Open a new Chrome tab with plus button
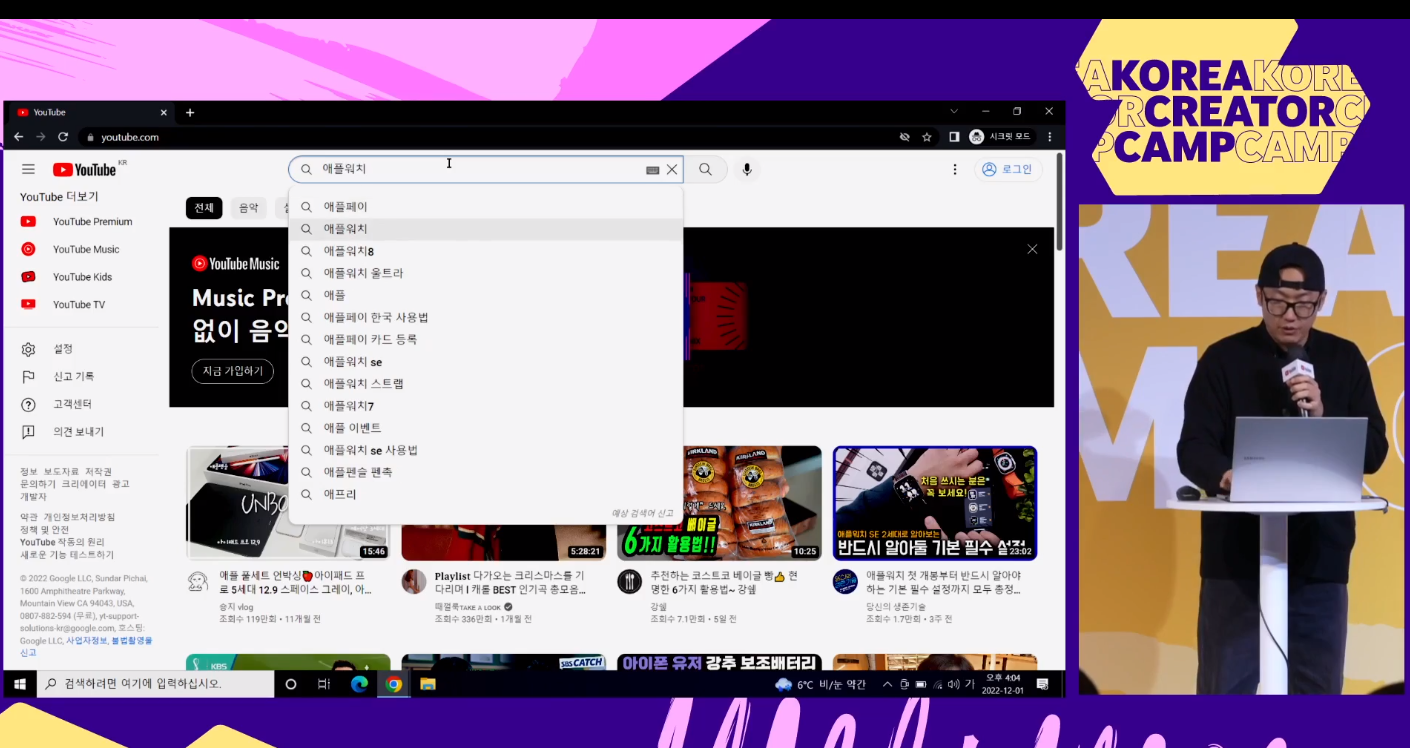This screenshot has width=1410, height=748. click(x=190, y=112)
